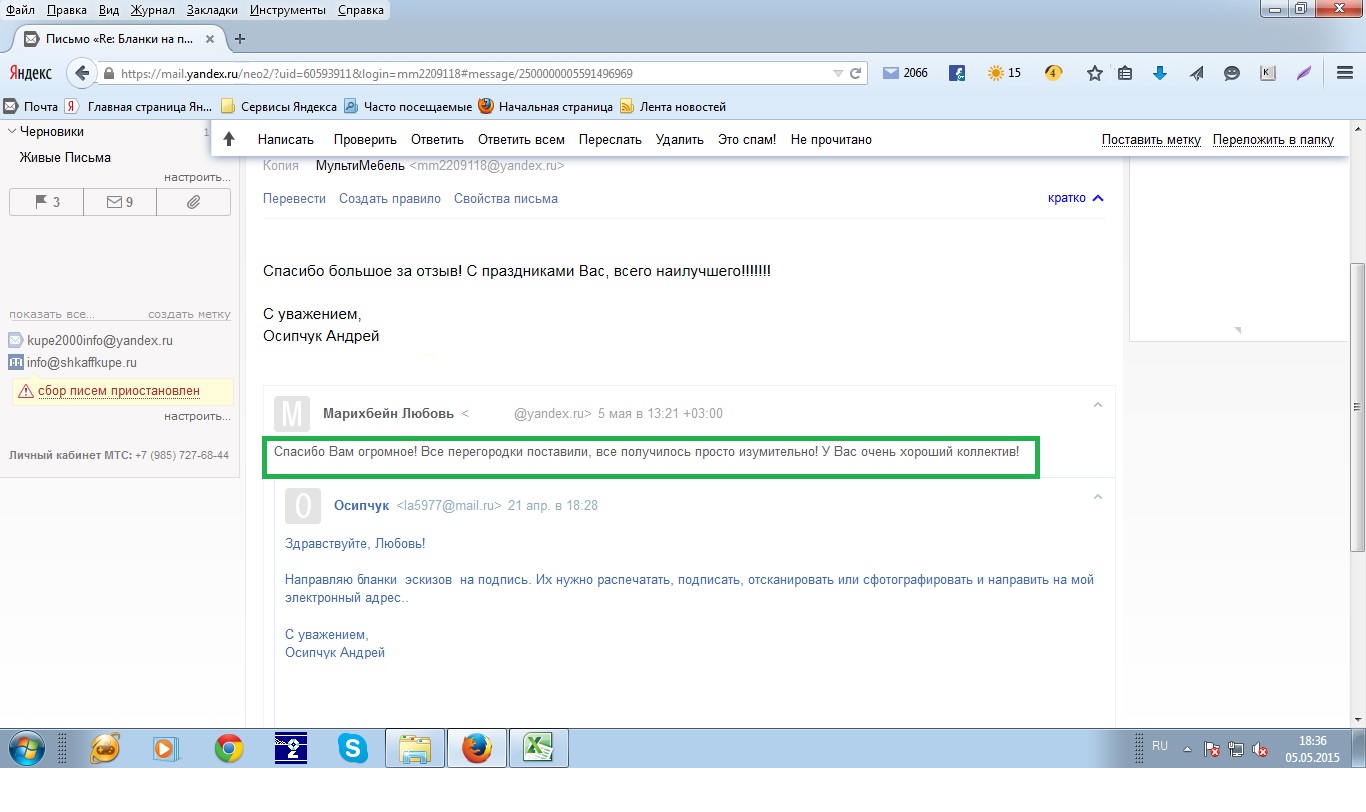This screenshot has height=812, width=1366.
Task: Reload the page with refresh icon
Action: click(x=856, y=73)
